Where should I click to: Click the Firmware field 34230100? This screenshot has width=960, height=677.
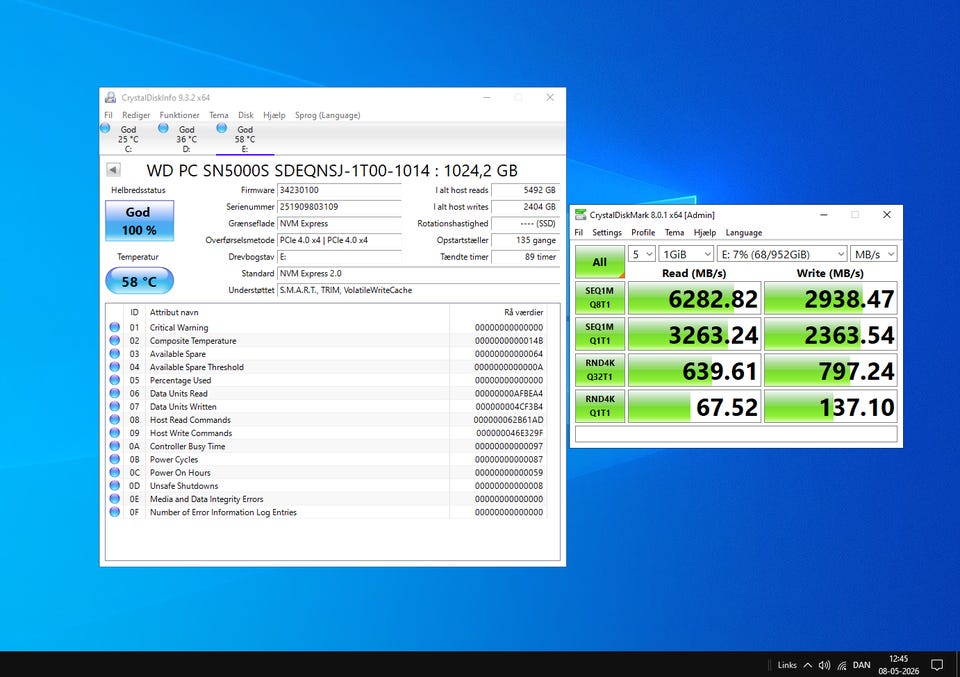coord(339,190)
